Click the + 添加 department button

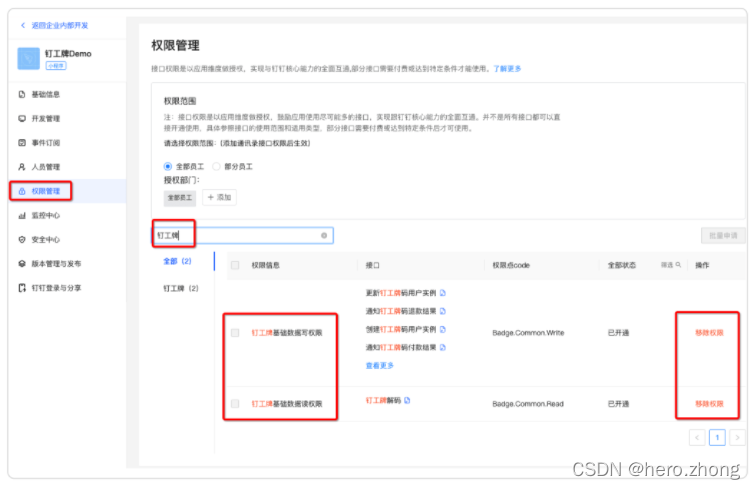219,197
